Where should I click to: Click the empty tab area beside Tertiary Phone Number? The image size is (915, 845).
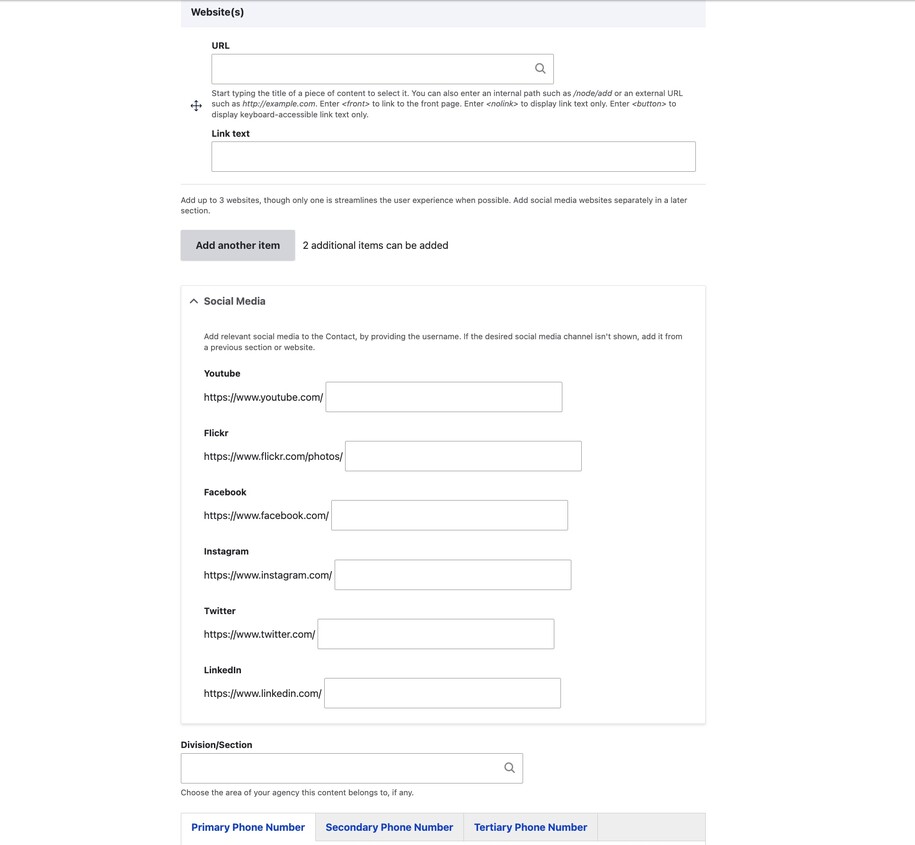650,827
